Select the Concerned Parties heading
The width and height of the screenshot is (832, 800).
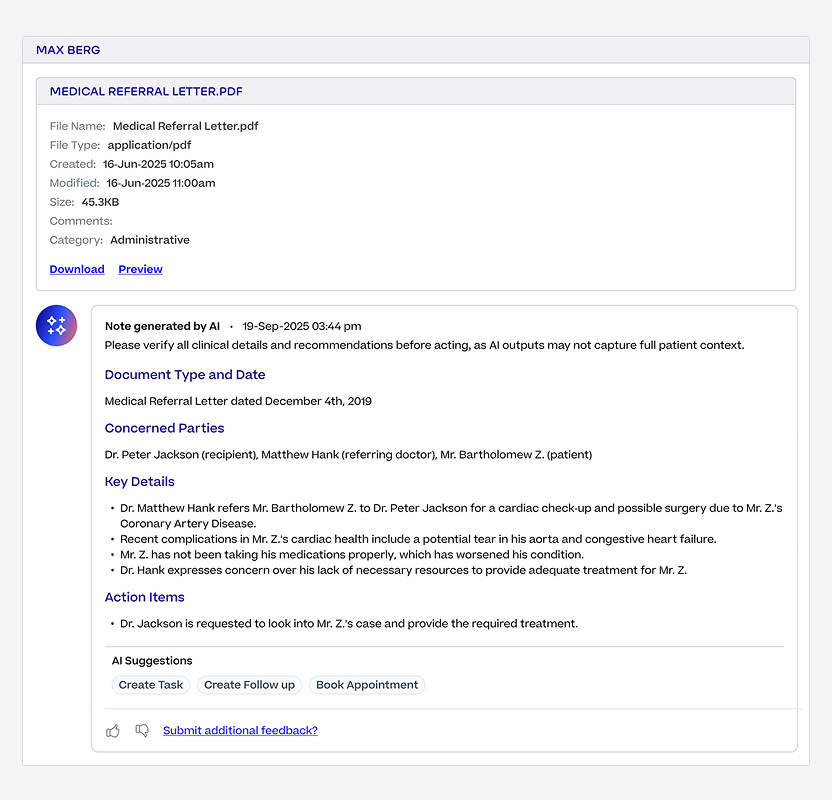point(164,428)
